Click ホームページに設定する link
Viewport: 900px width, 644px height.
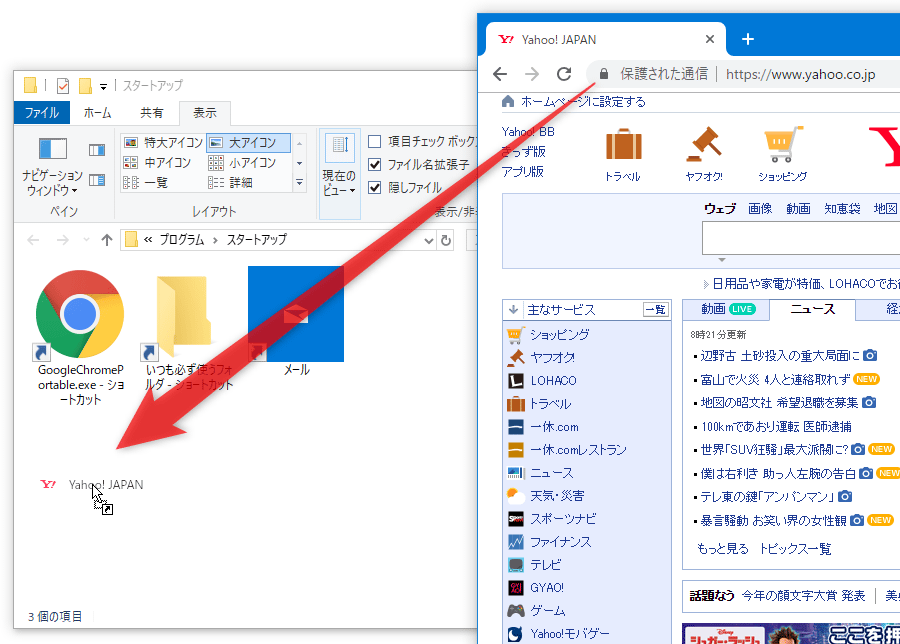pyautogui.click(x=583, y=102)
